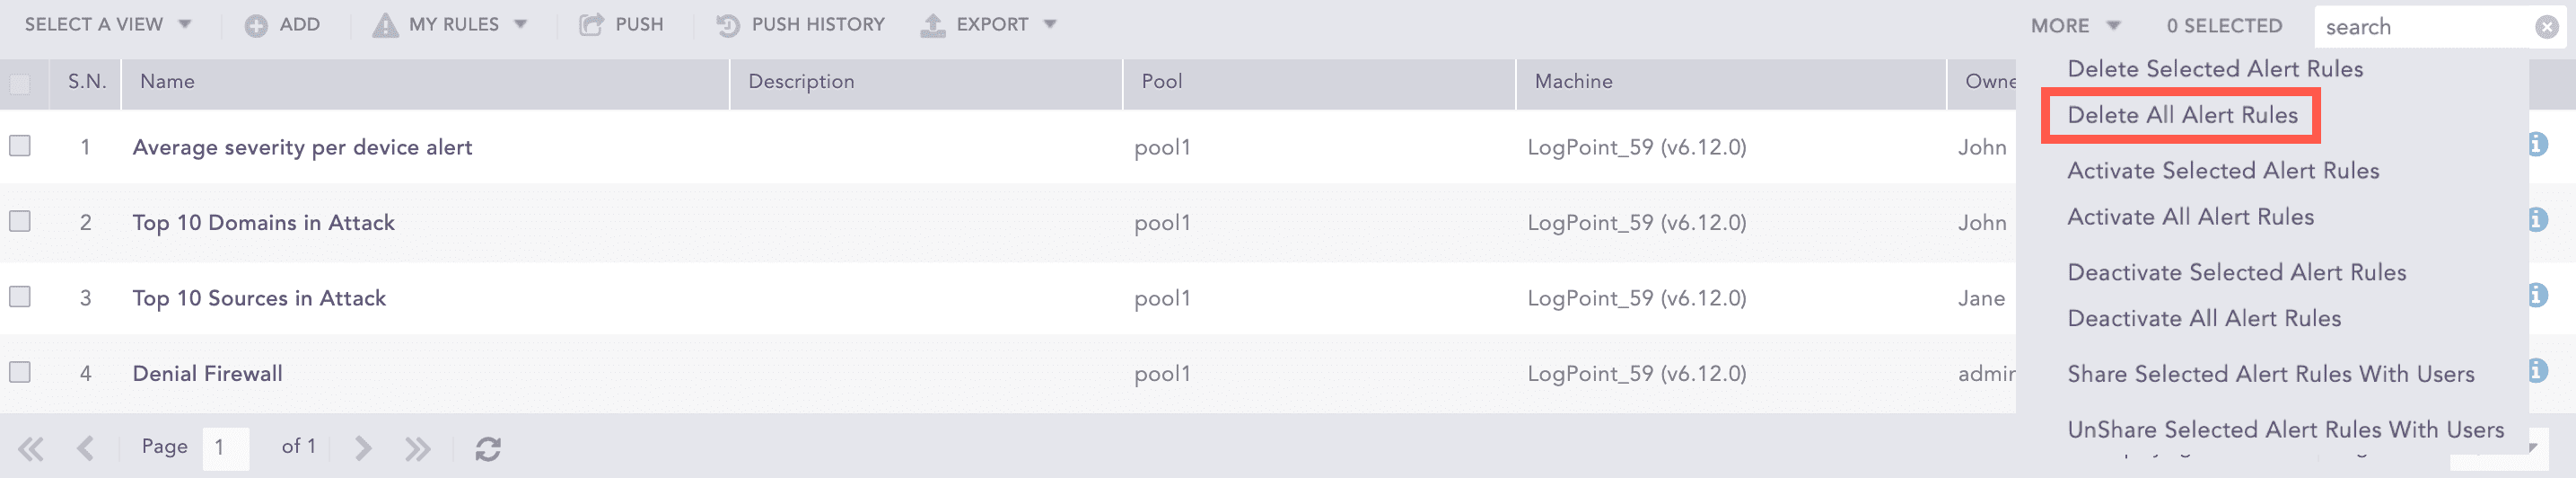Tick the Denial Firewall row checkbox
This screenshot has height=478, width=2576.
pos(20,372)
